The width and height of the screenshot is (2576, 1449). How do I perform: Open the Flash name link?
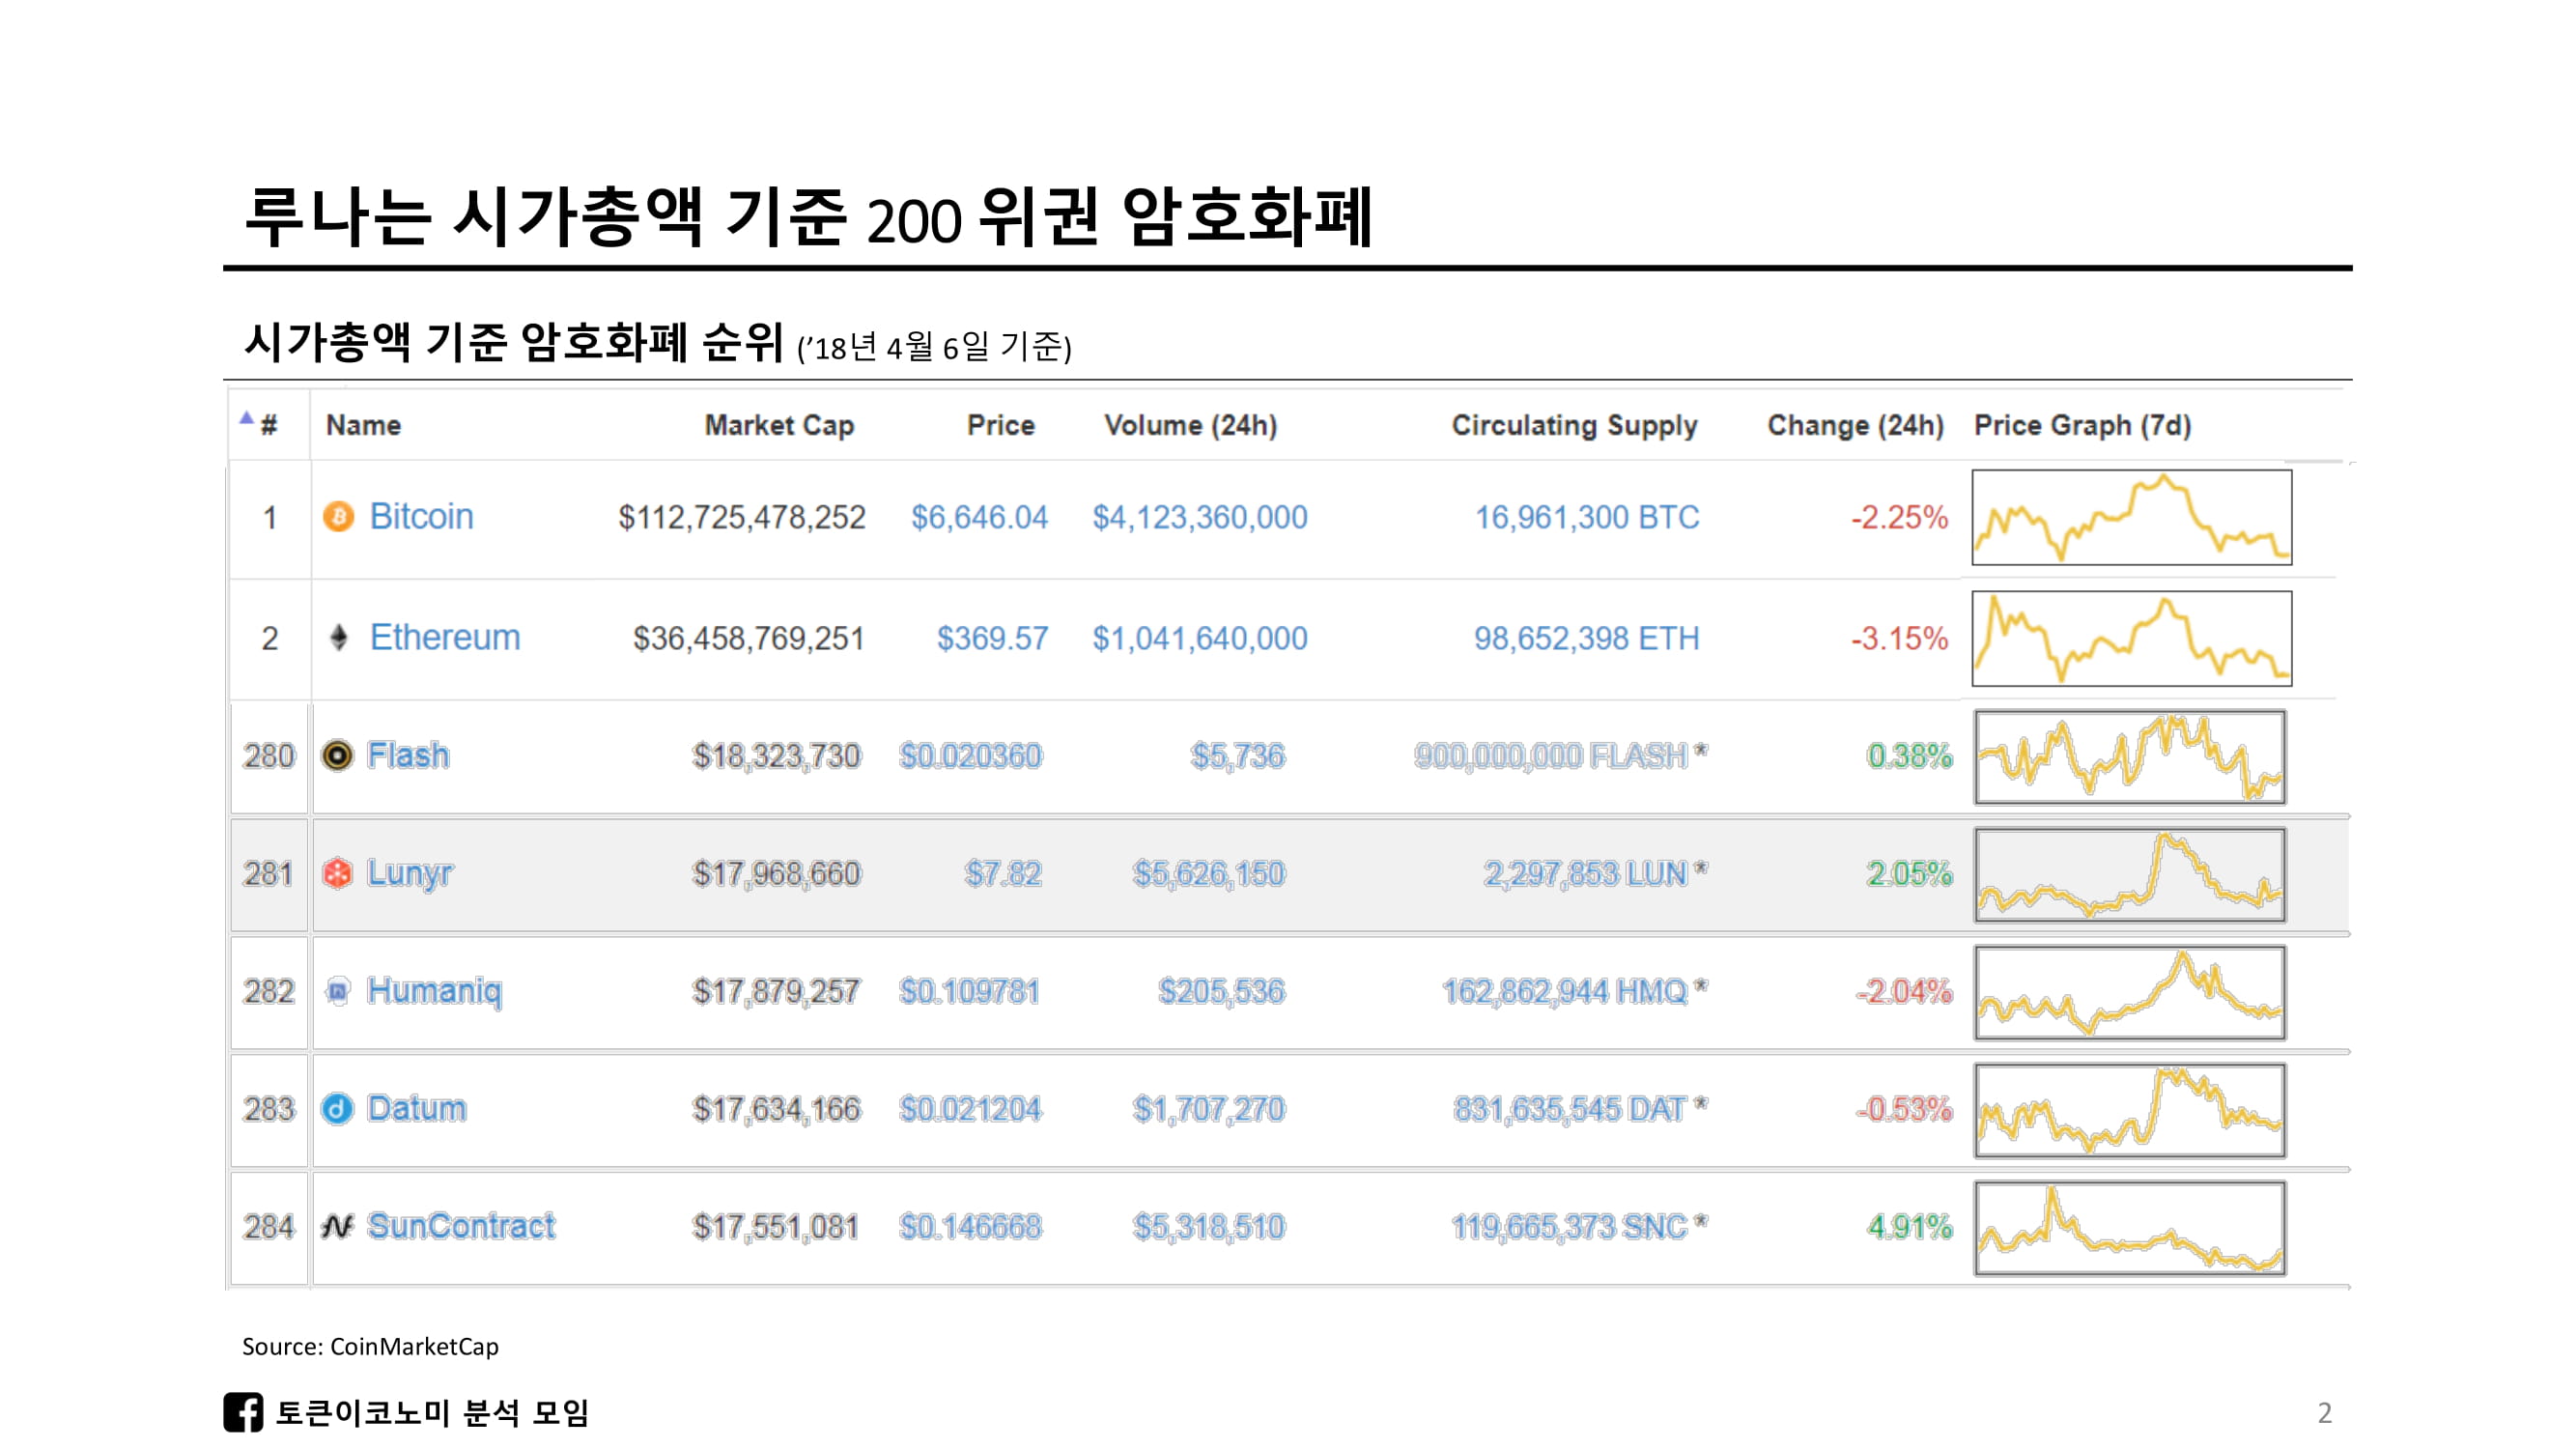pos(408,755)
